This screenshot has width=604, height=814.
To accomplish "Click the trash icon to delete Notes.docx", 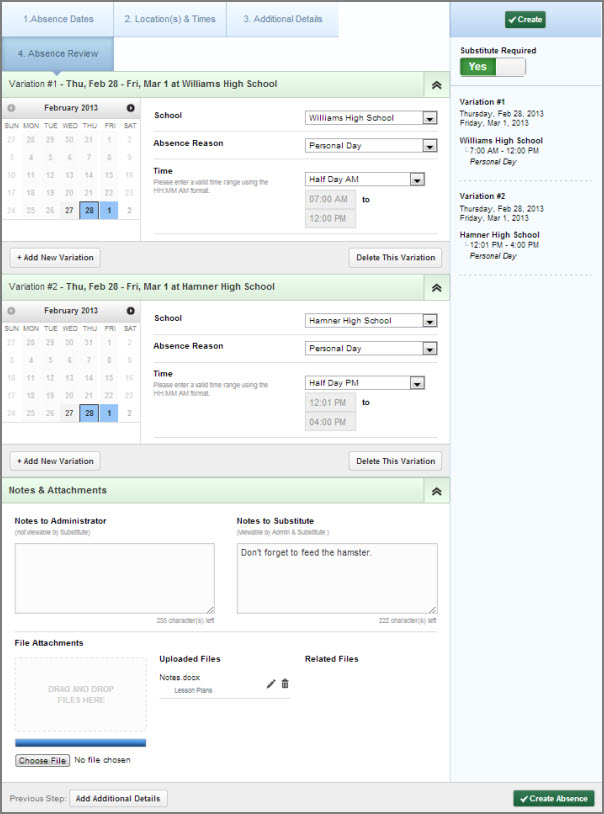I will (285, 683).
